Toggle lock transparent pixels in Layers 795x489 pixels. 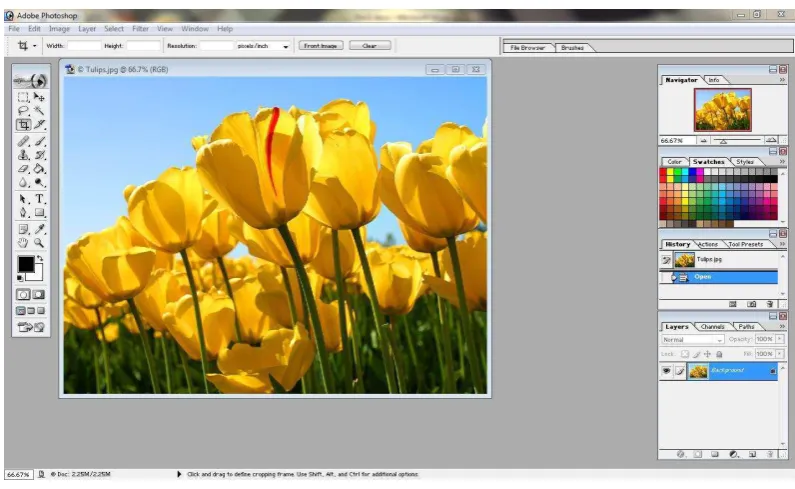pyautogui.click(x=685, y=354)
